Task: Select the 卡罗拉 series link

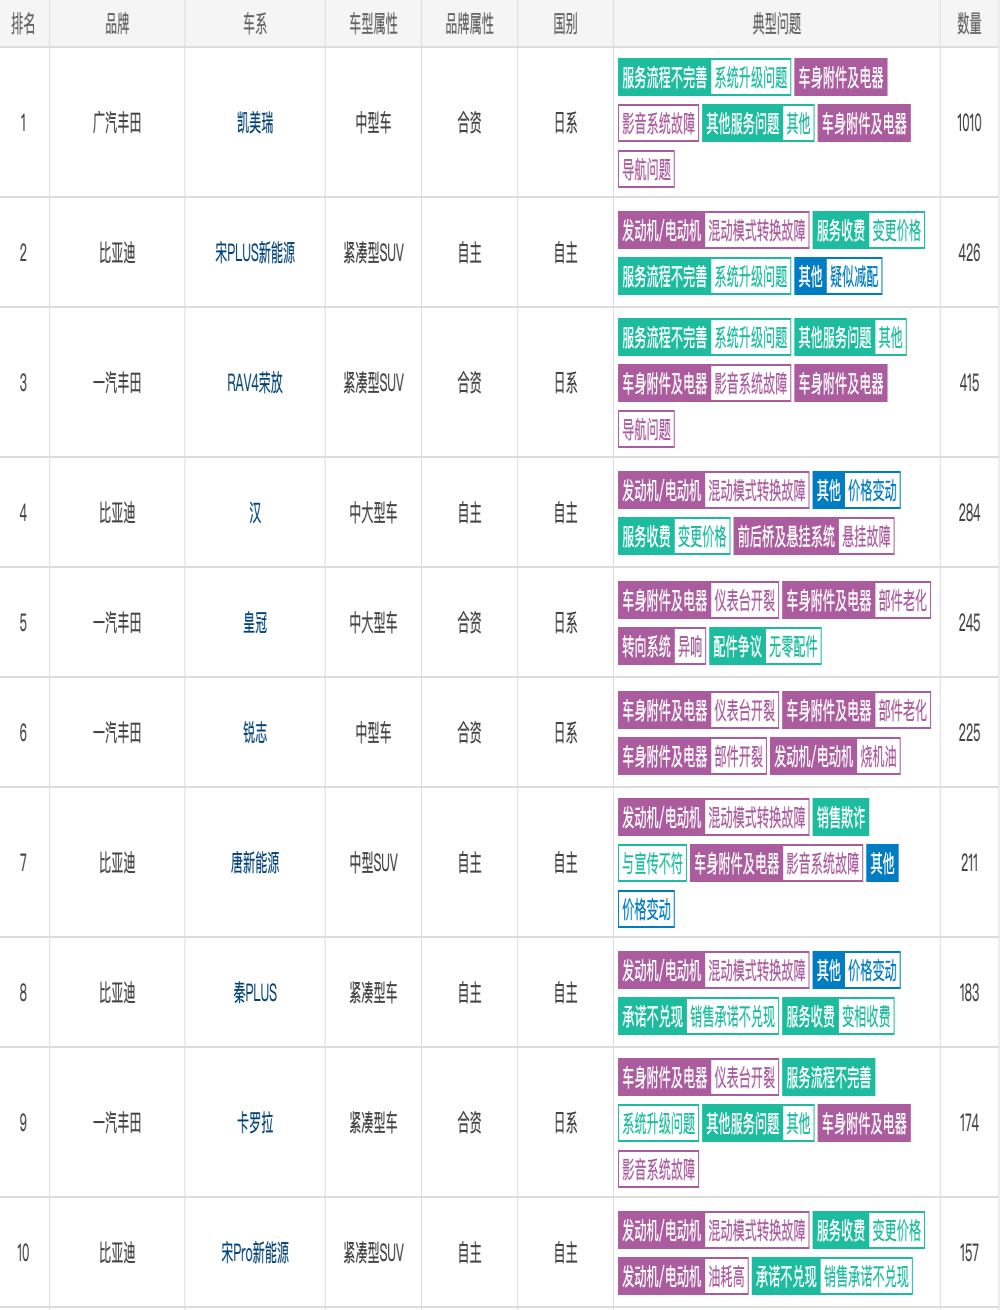Action: (x=255, y=1123)
